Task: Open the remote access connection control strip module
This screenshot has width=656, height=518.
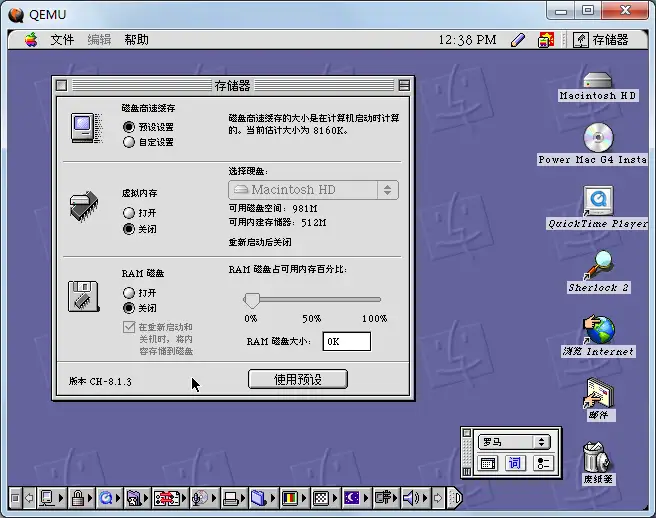Action: point(167,498)
